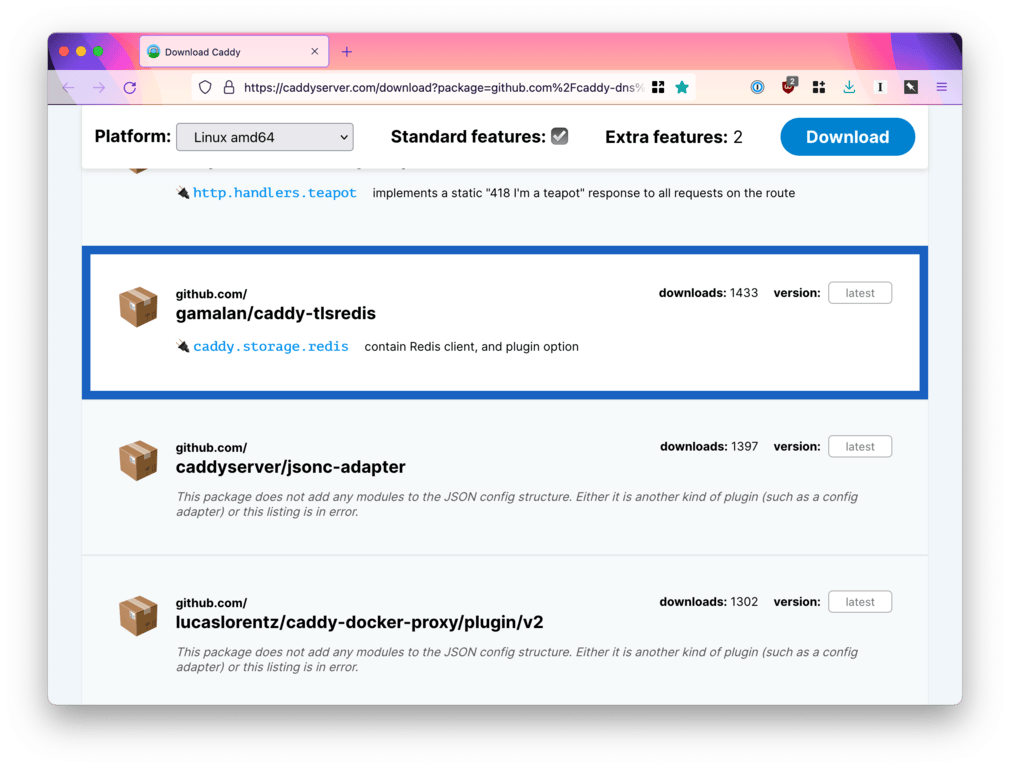1010x768 pixels.
Task: Select the caddyserver/jsonc-adapter package
Action: coord(290,467)
